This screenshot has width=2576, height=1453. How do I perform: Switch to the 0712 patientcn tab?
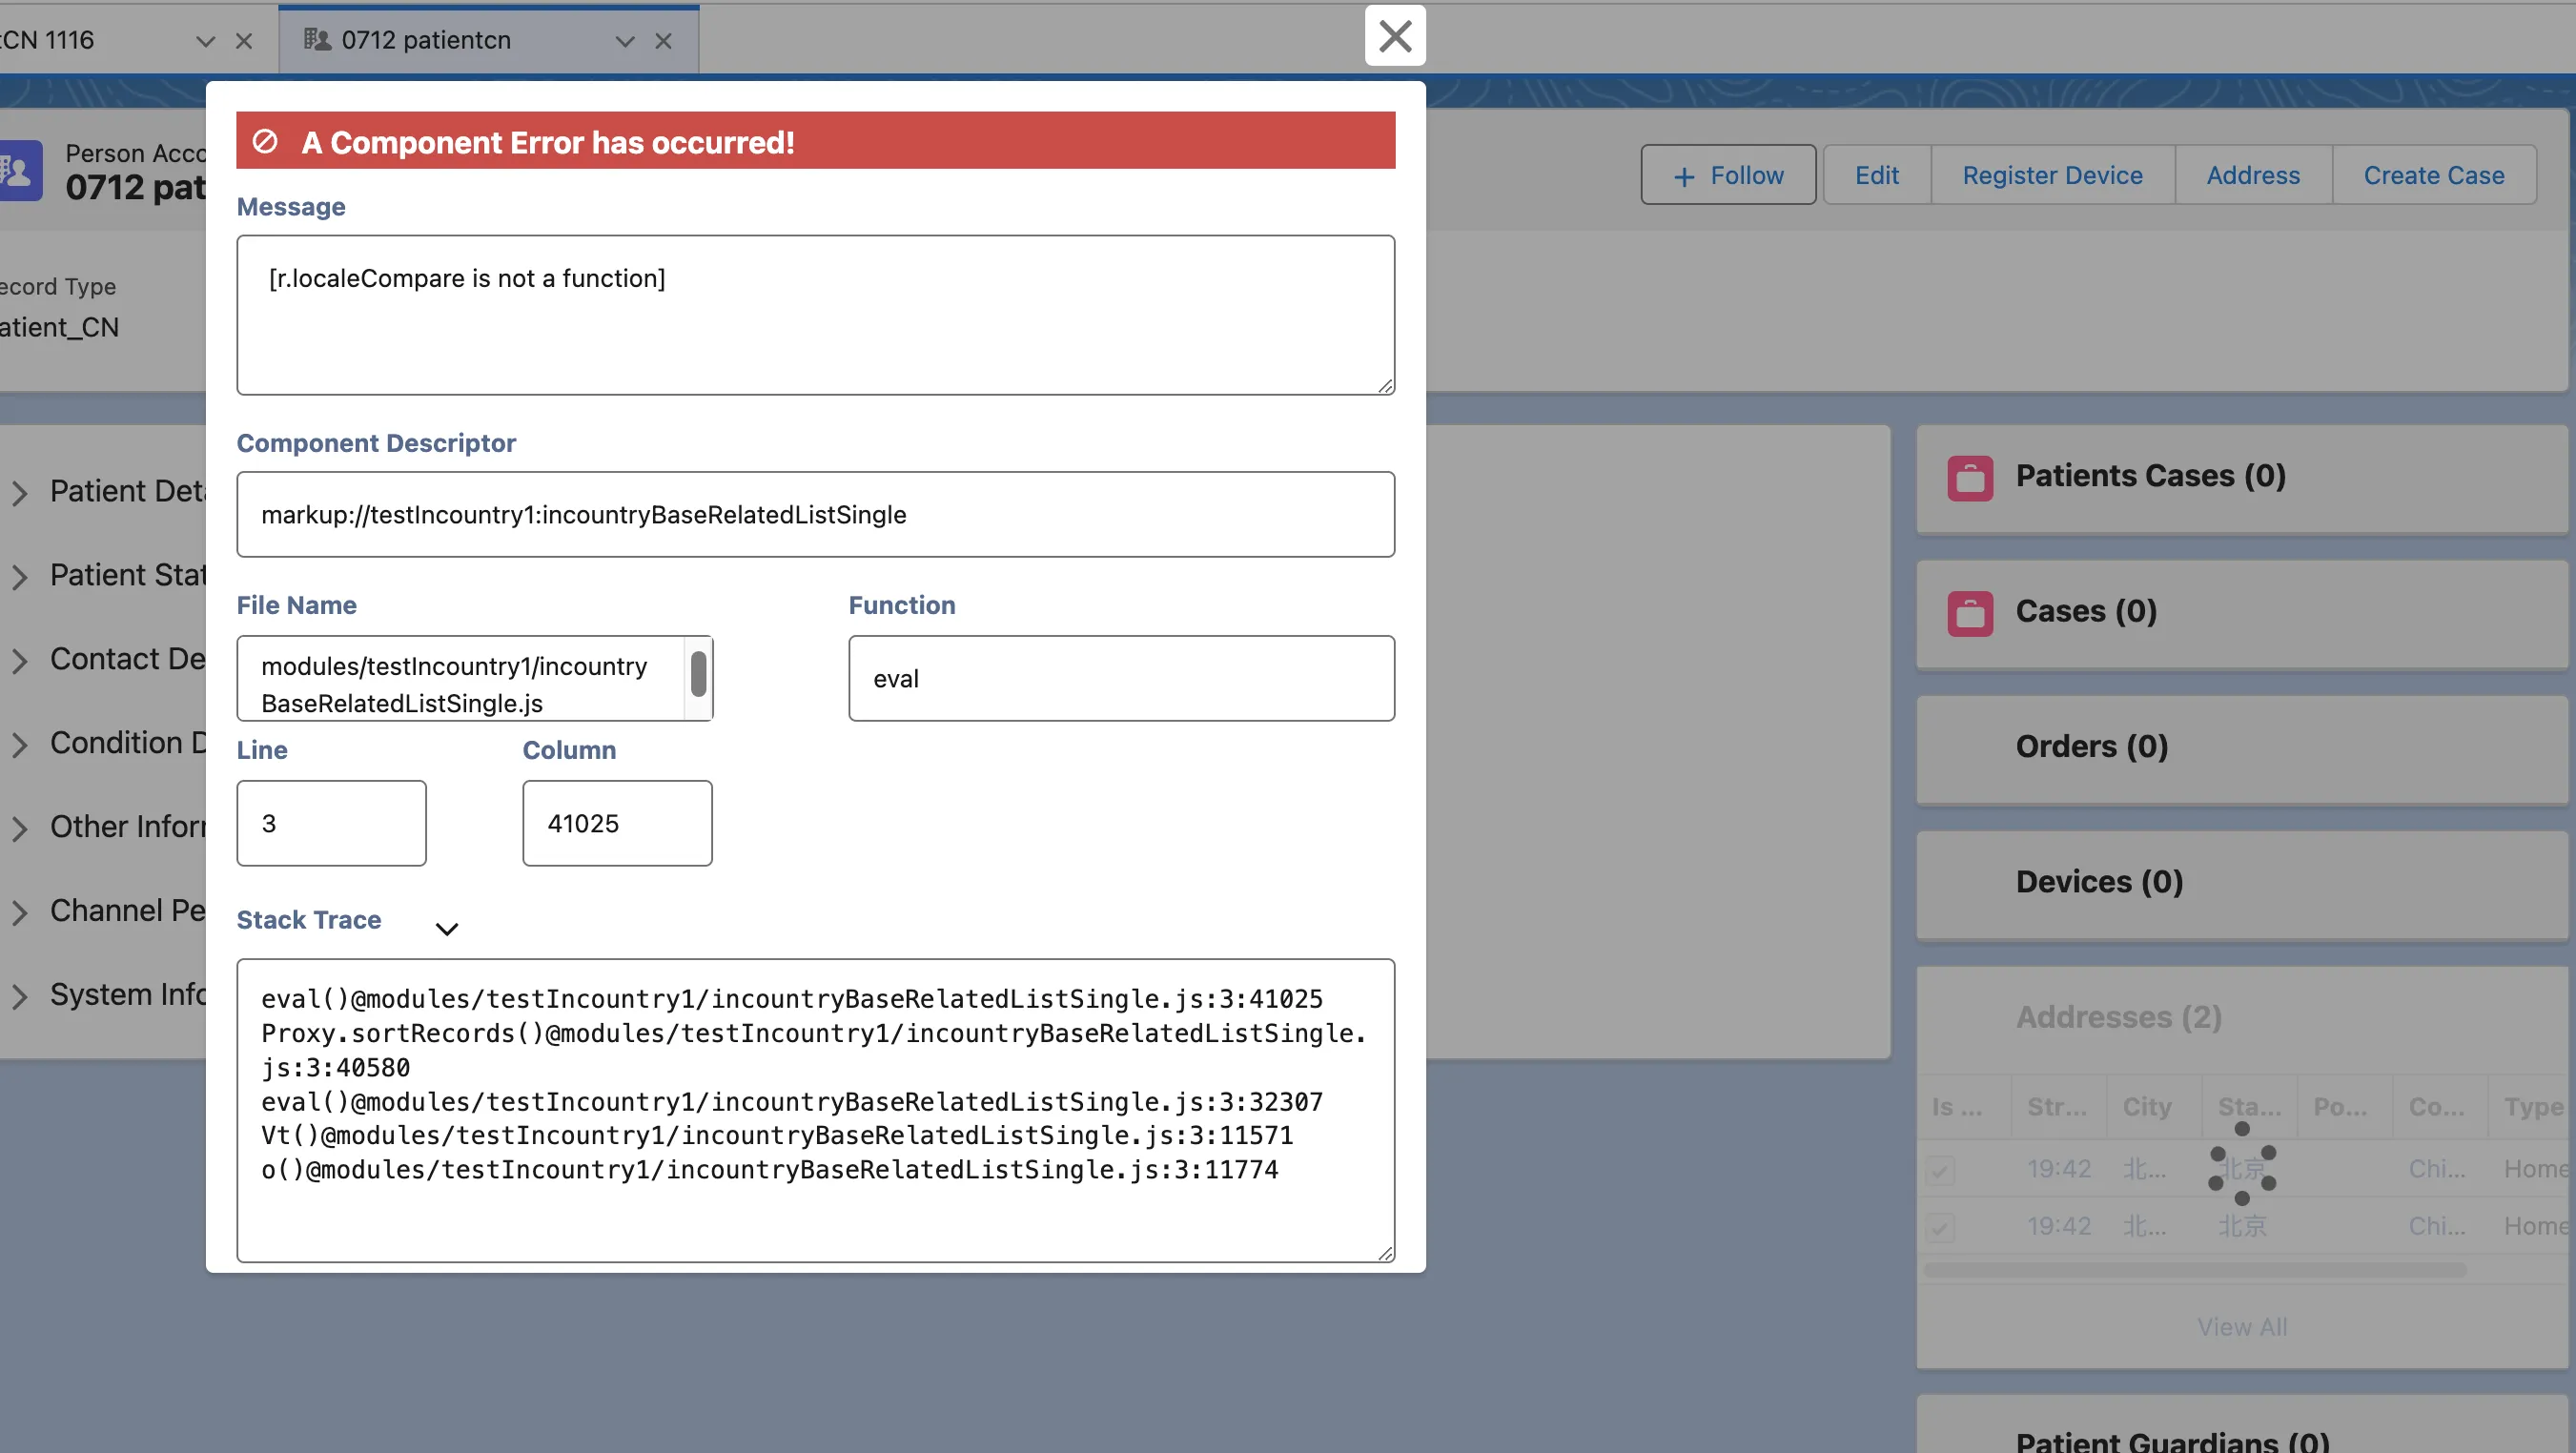[x=426, y=40]
